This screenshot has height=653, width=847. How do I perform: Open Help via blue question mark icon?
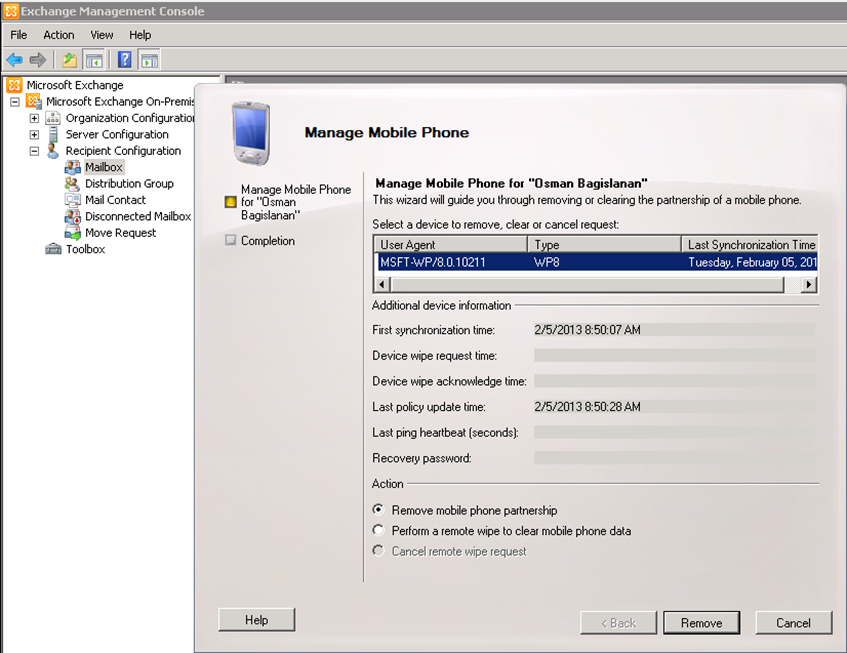pyautogui.click(x=125, y=60)
